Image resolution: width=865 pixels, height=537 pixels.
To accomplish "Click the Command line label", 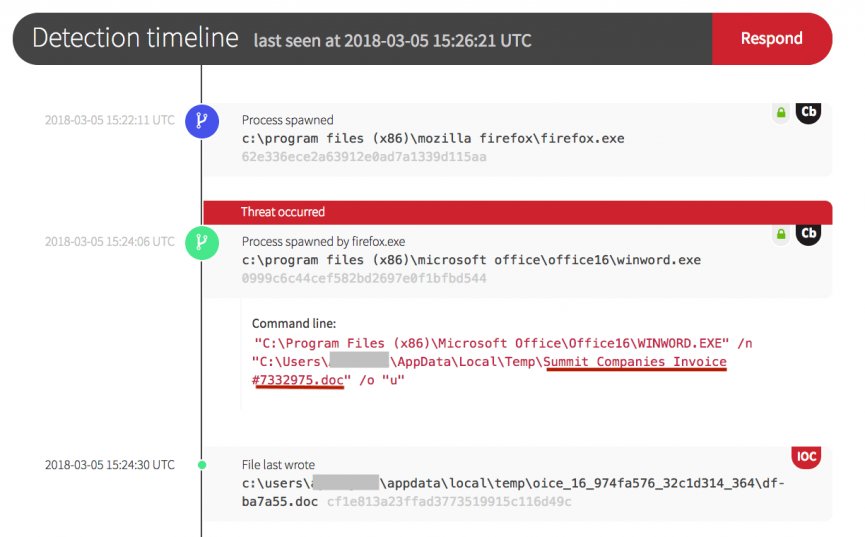I will (x=294, y=324).
